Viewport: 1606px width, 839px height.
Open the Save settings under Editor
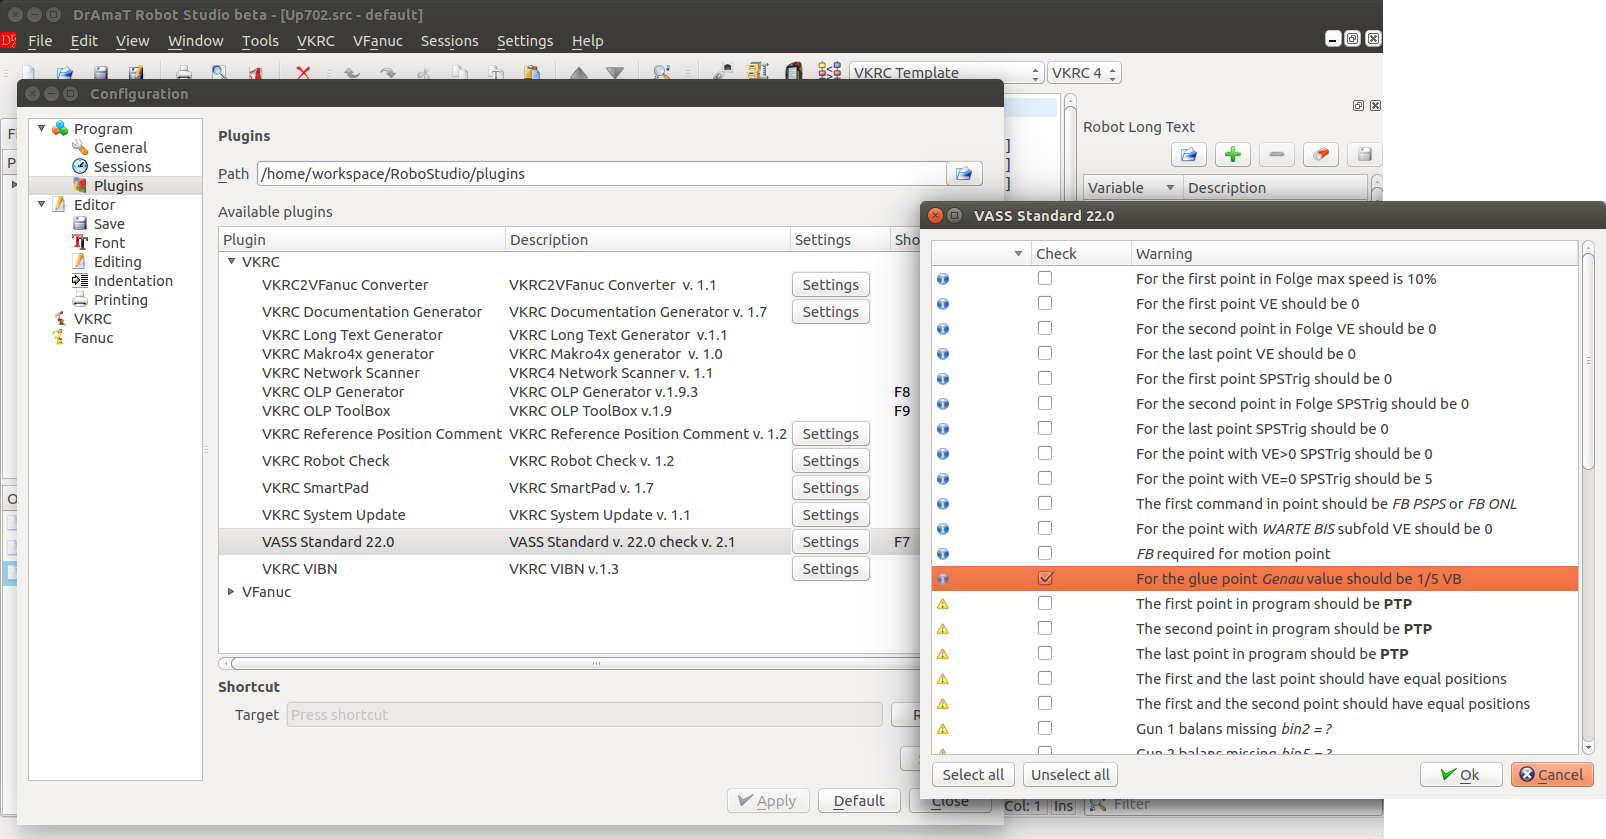pos(109,224)
